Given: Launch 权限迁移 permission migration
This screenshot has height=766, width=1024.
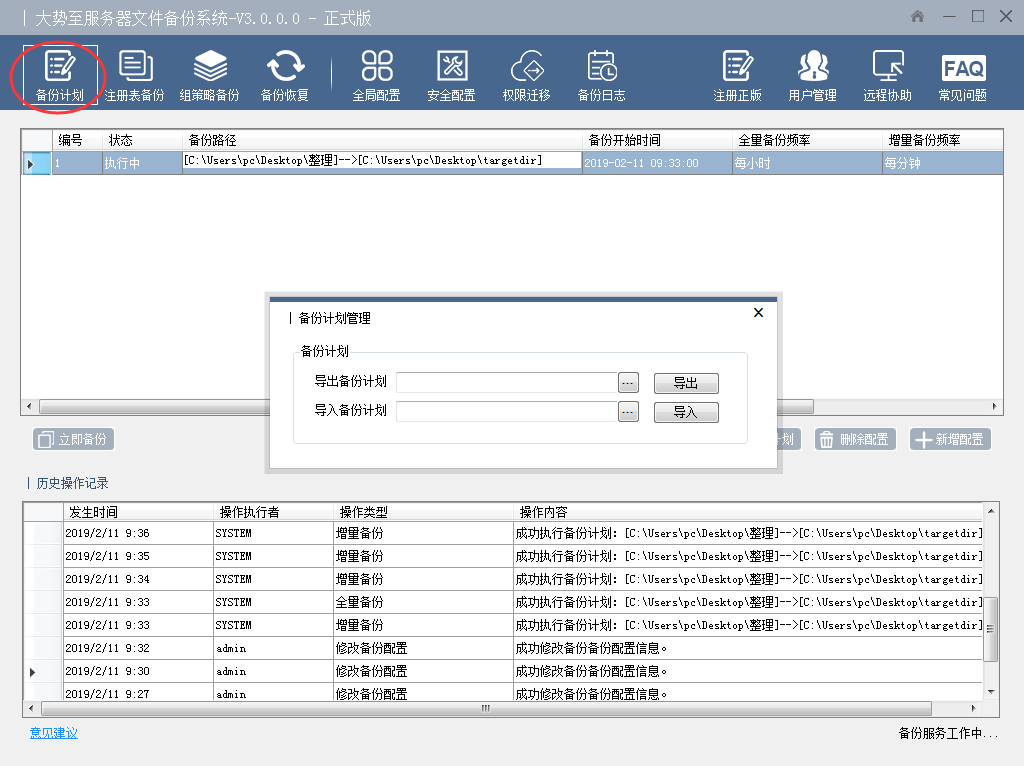Looking at the screenshot, I should coord(526,76).
